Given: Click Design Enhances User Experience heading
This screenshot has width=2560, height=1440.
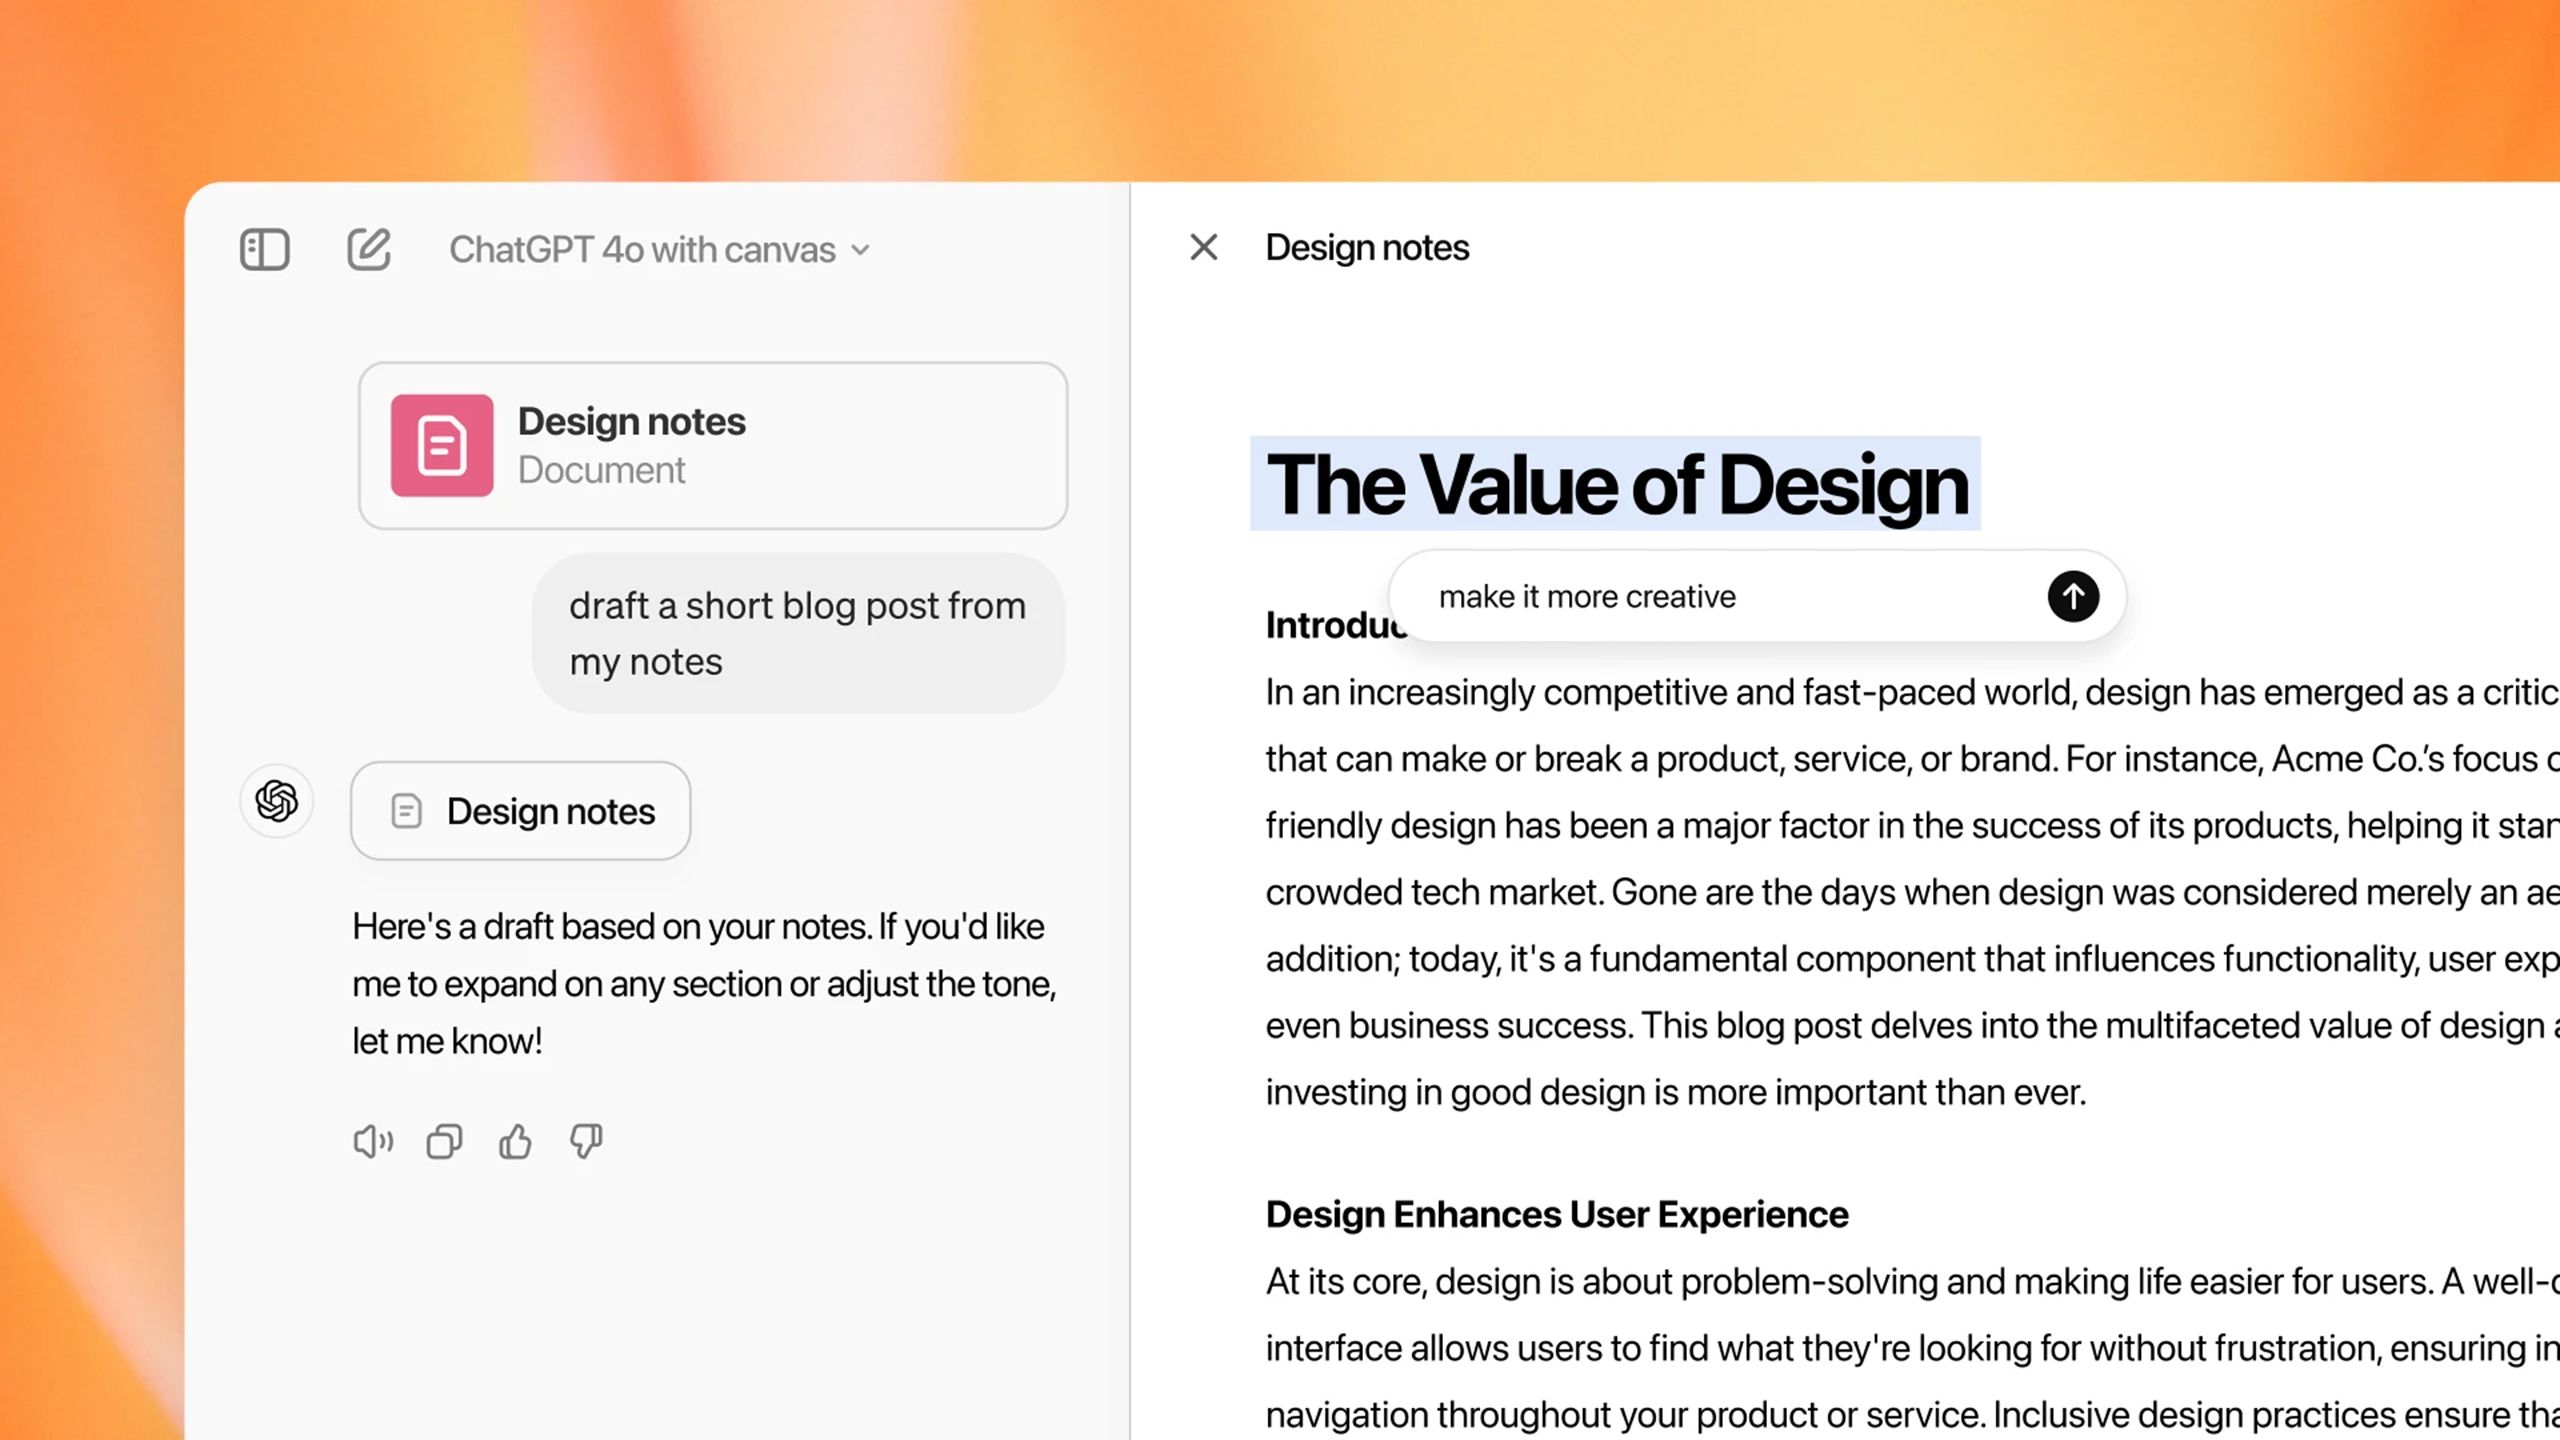Looking at the screenshot, I should [x=1556, y=1213].
